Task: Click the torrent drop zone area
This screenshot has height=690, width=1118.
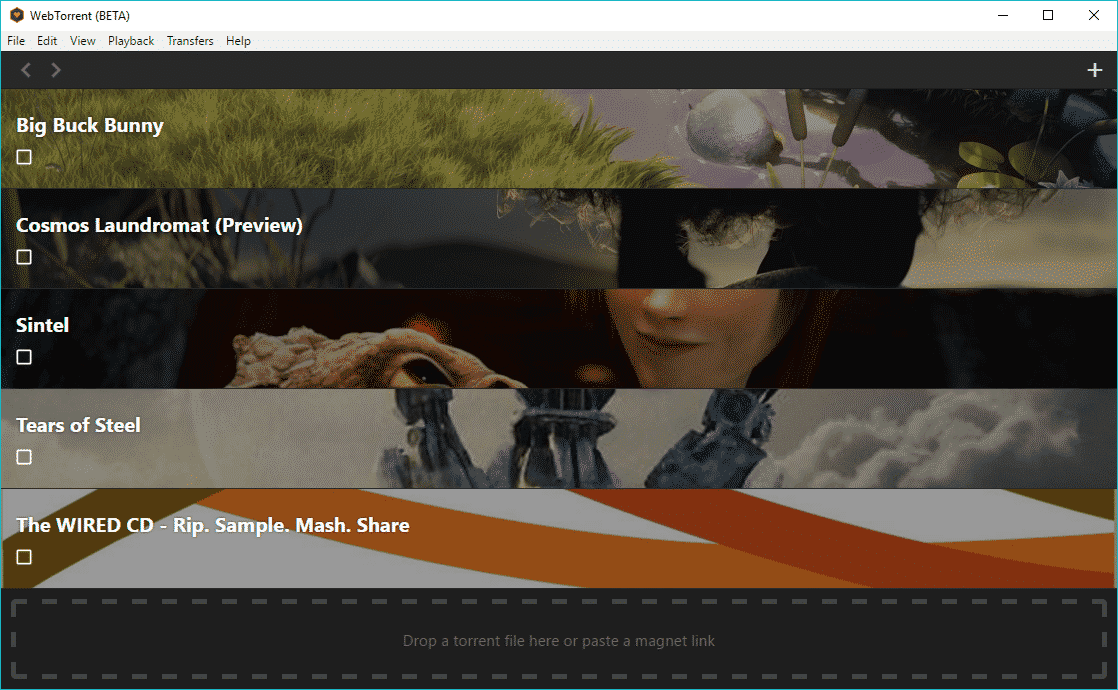Action: [559, 640]
